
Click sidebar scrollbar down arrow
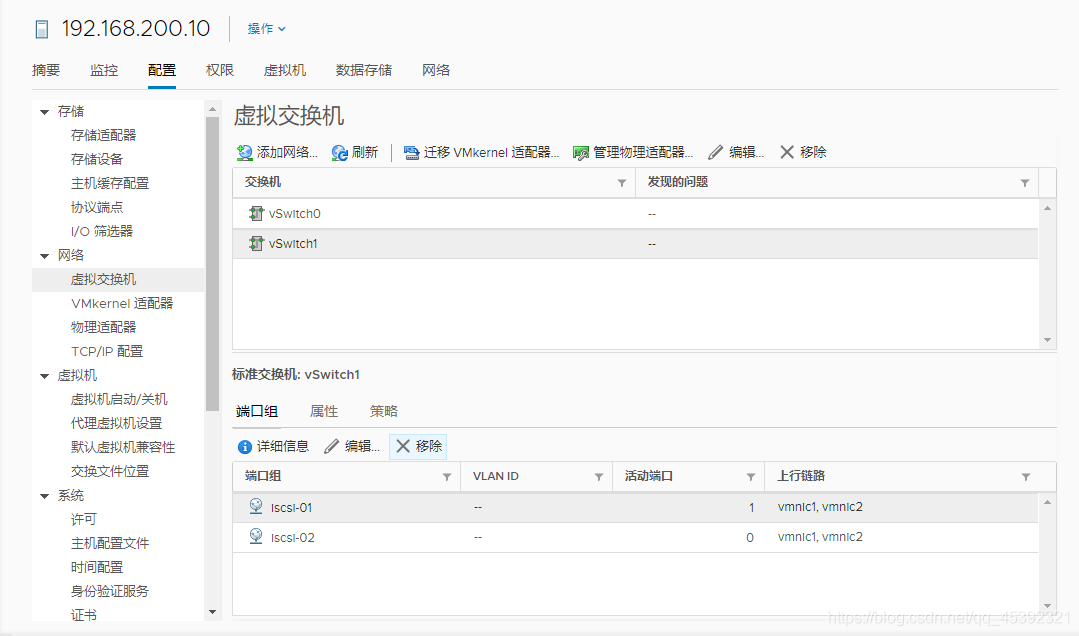[x=212, y=612]
